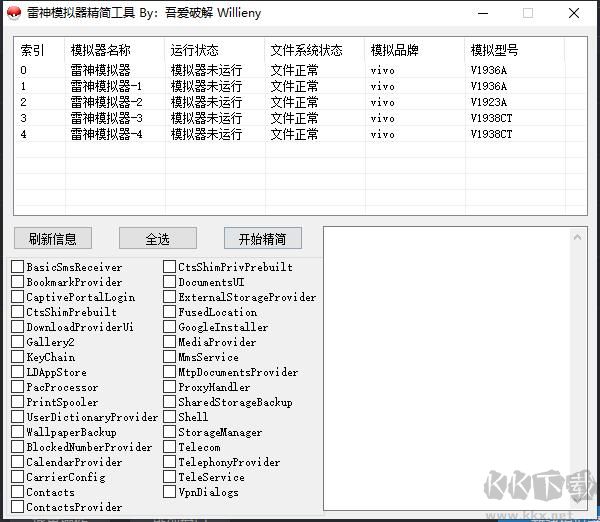Tick the Contacts checkbox
The height and width of the screenshot is (522, 600).
(18, 492)
